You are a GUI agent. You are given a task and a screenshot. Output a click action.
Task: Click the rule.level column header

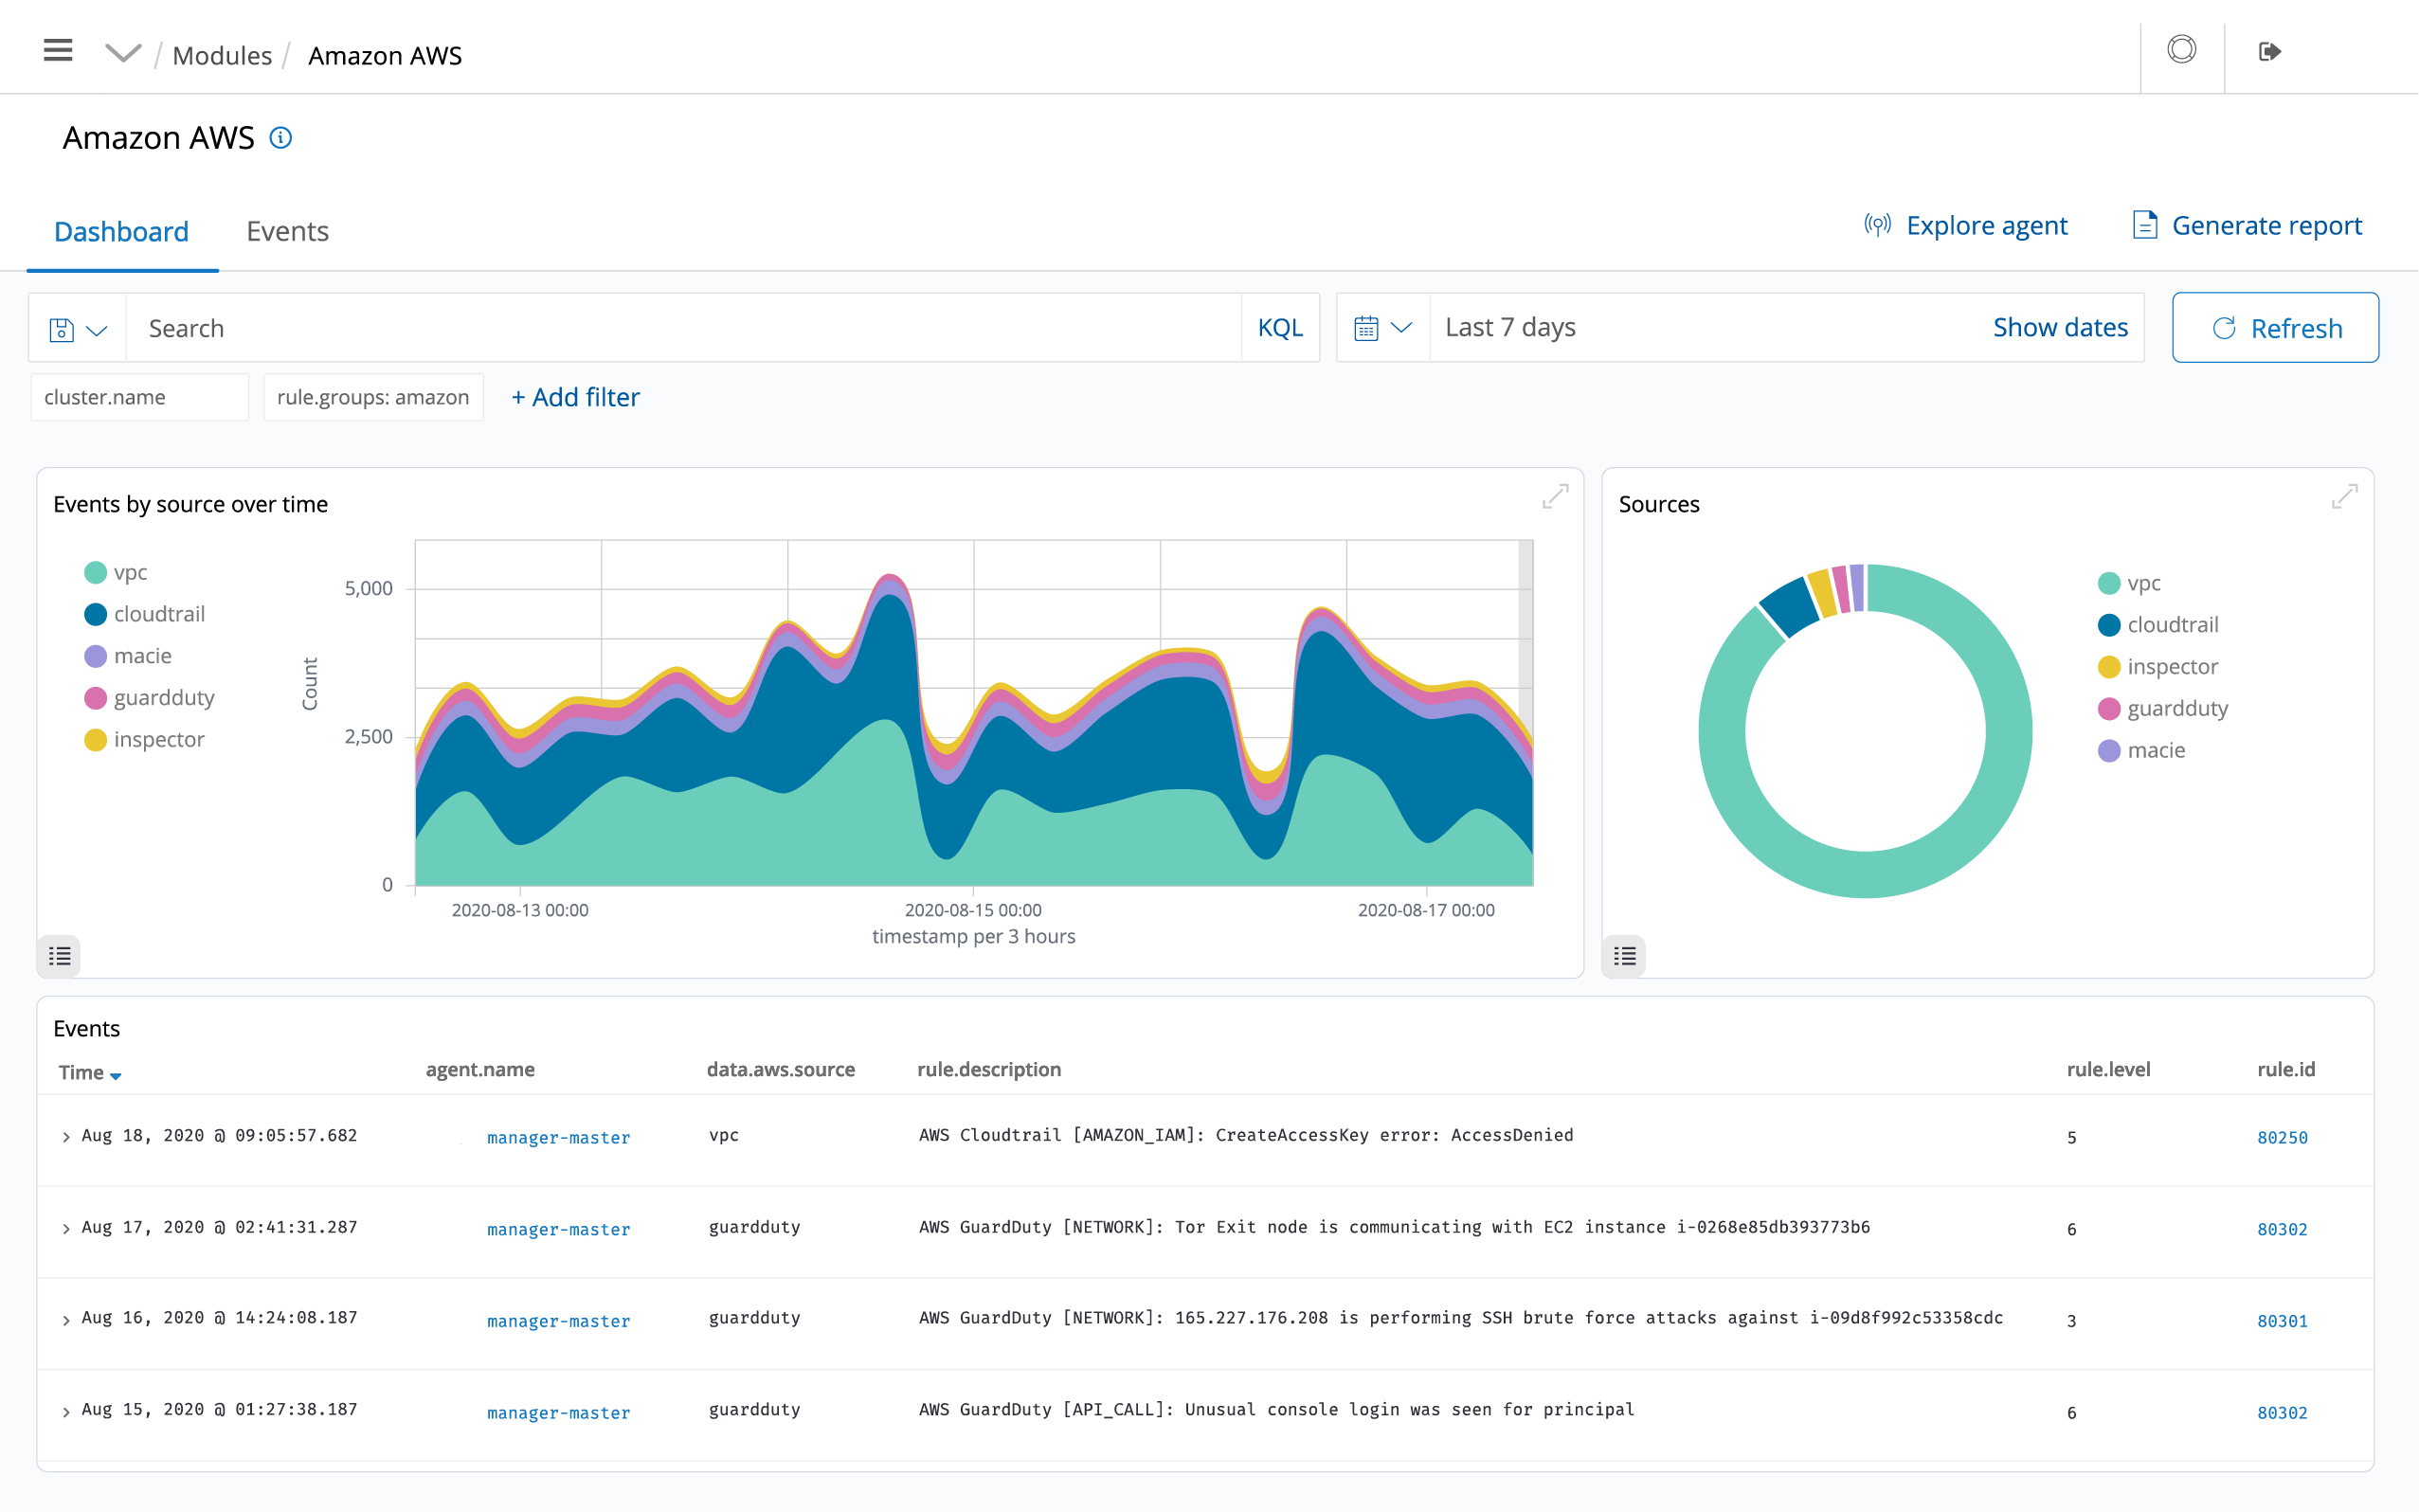click(x=2108, y=1069)
